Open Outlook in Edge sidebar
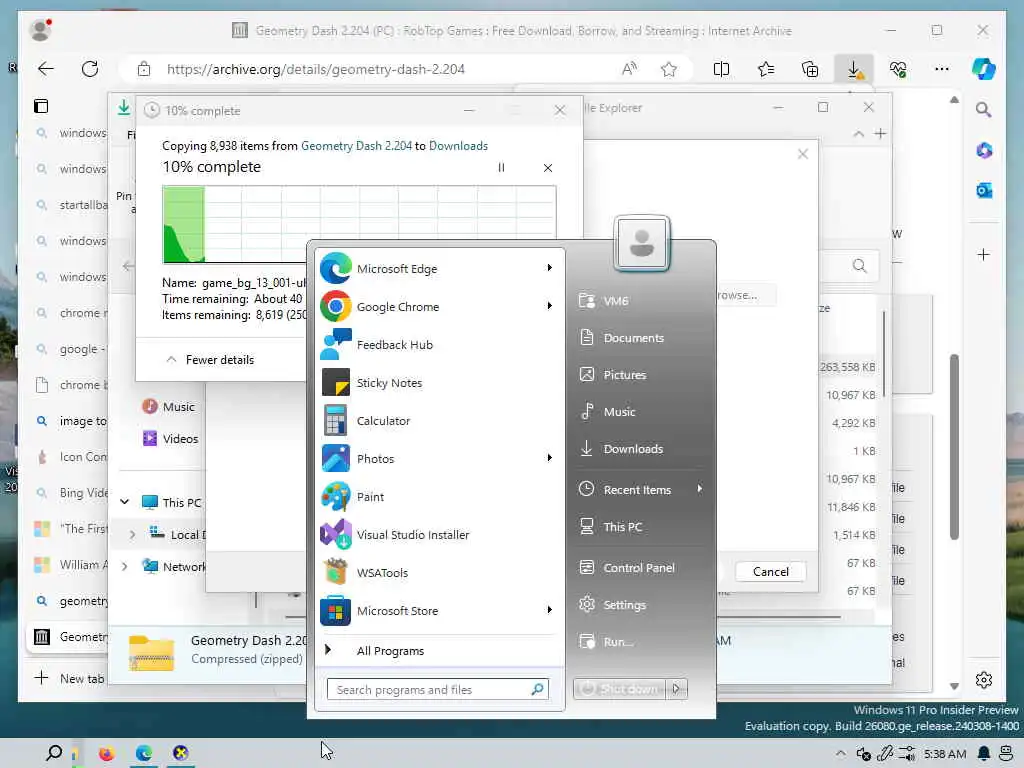Screen dimensions: 1024x768 click(984, 190)
